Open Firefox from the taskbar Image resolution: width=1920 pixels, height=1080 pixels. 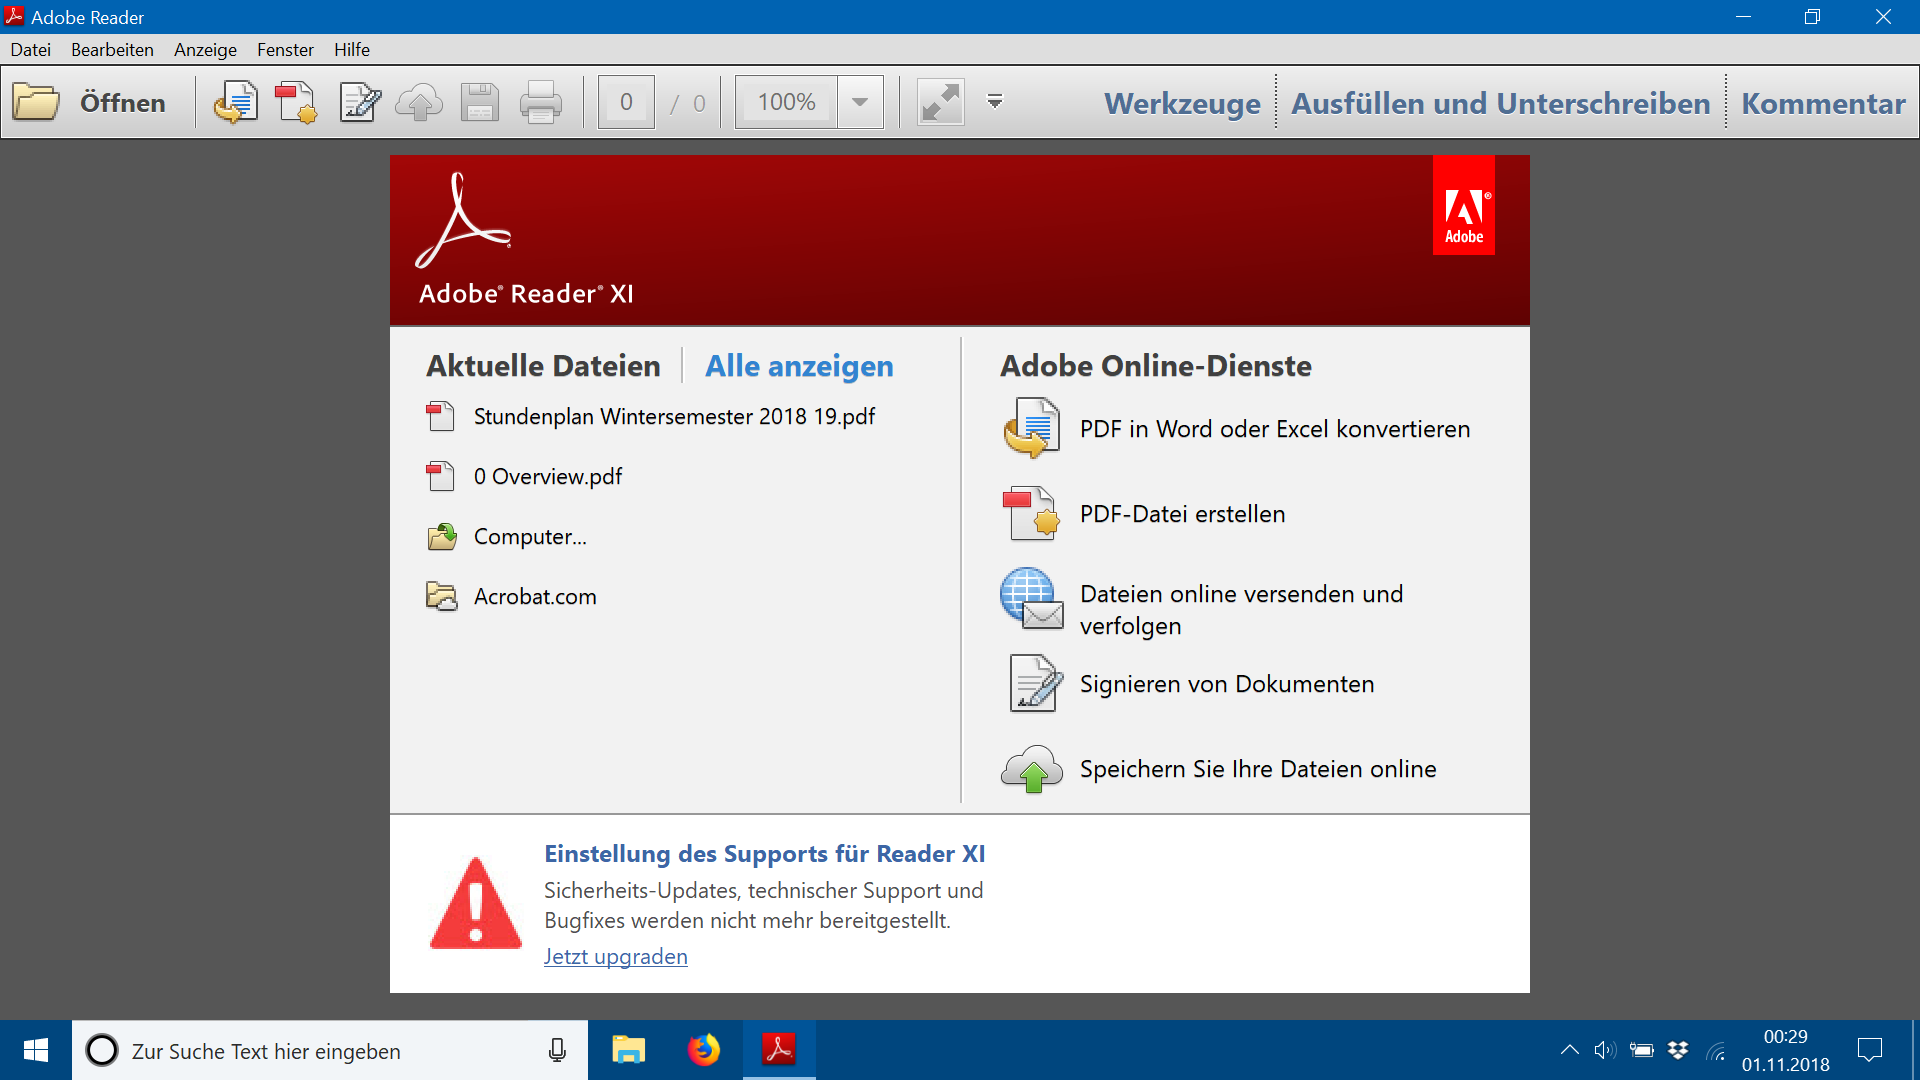704,1050
